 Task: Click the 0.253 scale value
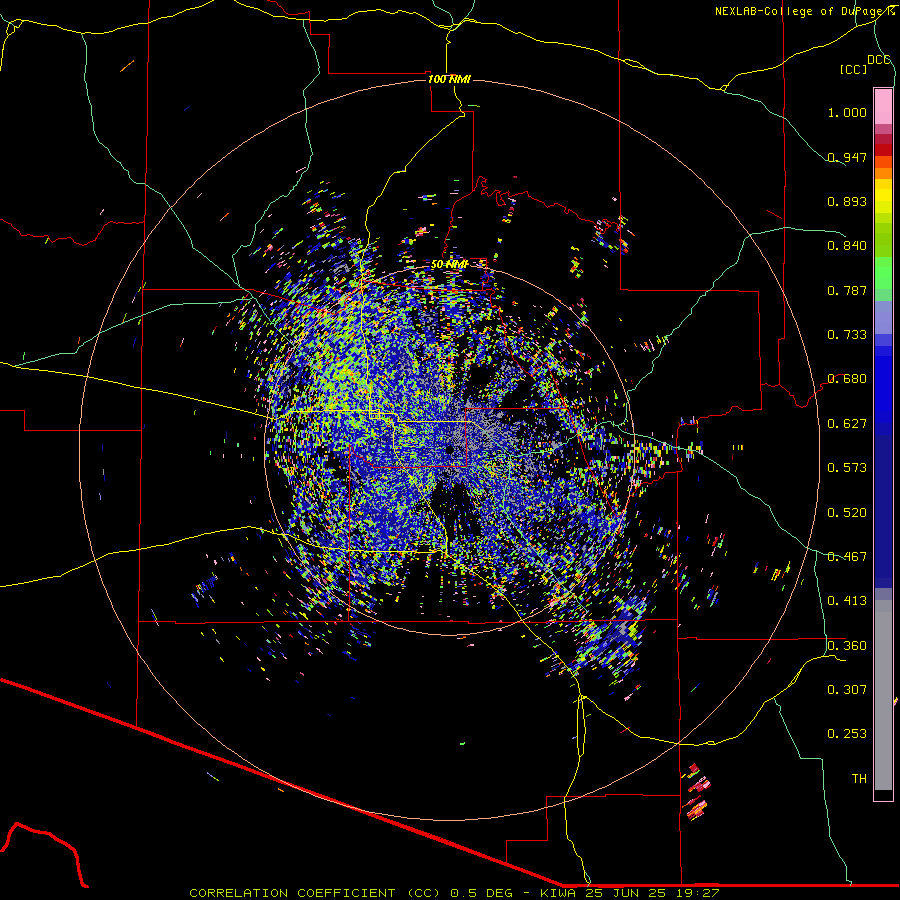(x=847, y=734)
